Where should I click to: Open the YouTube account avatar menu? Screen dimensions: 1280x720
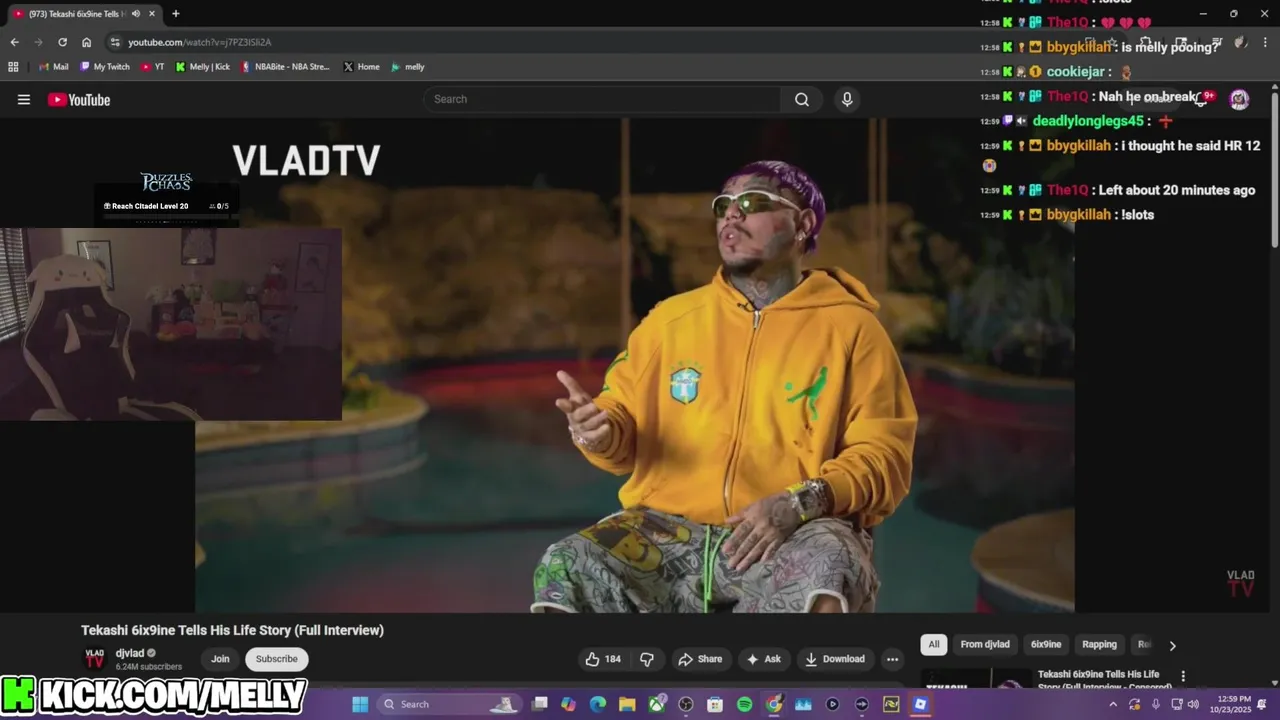(x=1239, y=99)
